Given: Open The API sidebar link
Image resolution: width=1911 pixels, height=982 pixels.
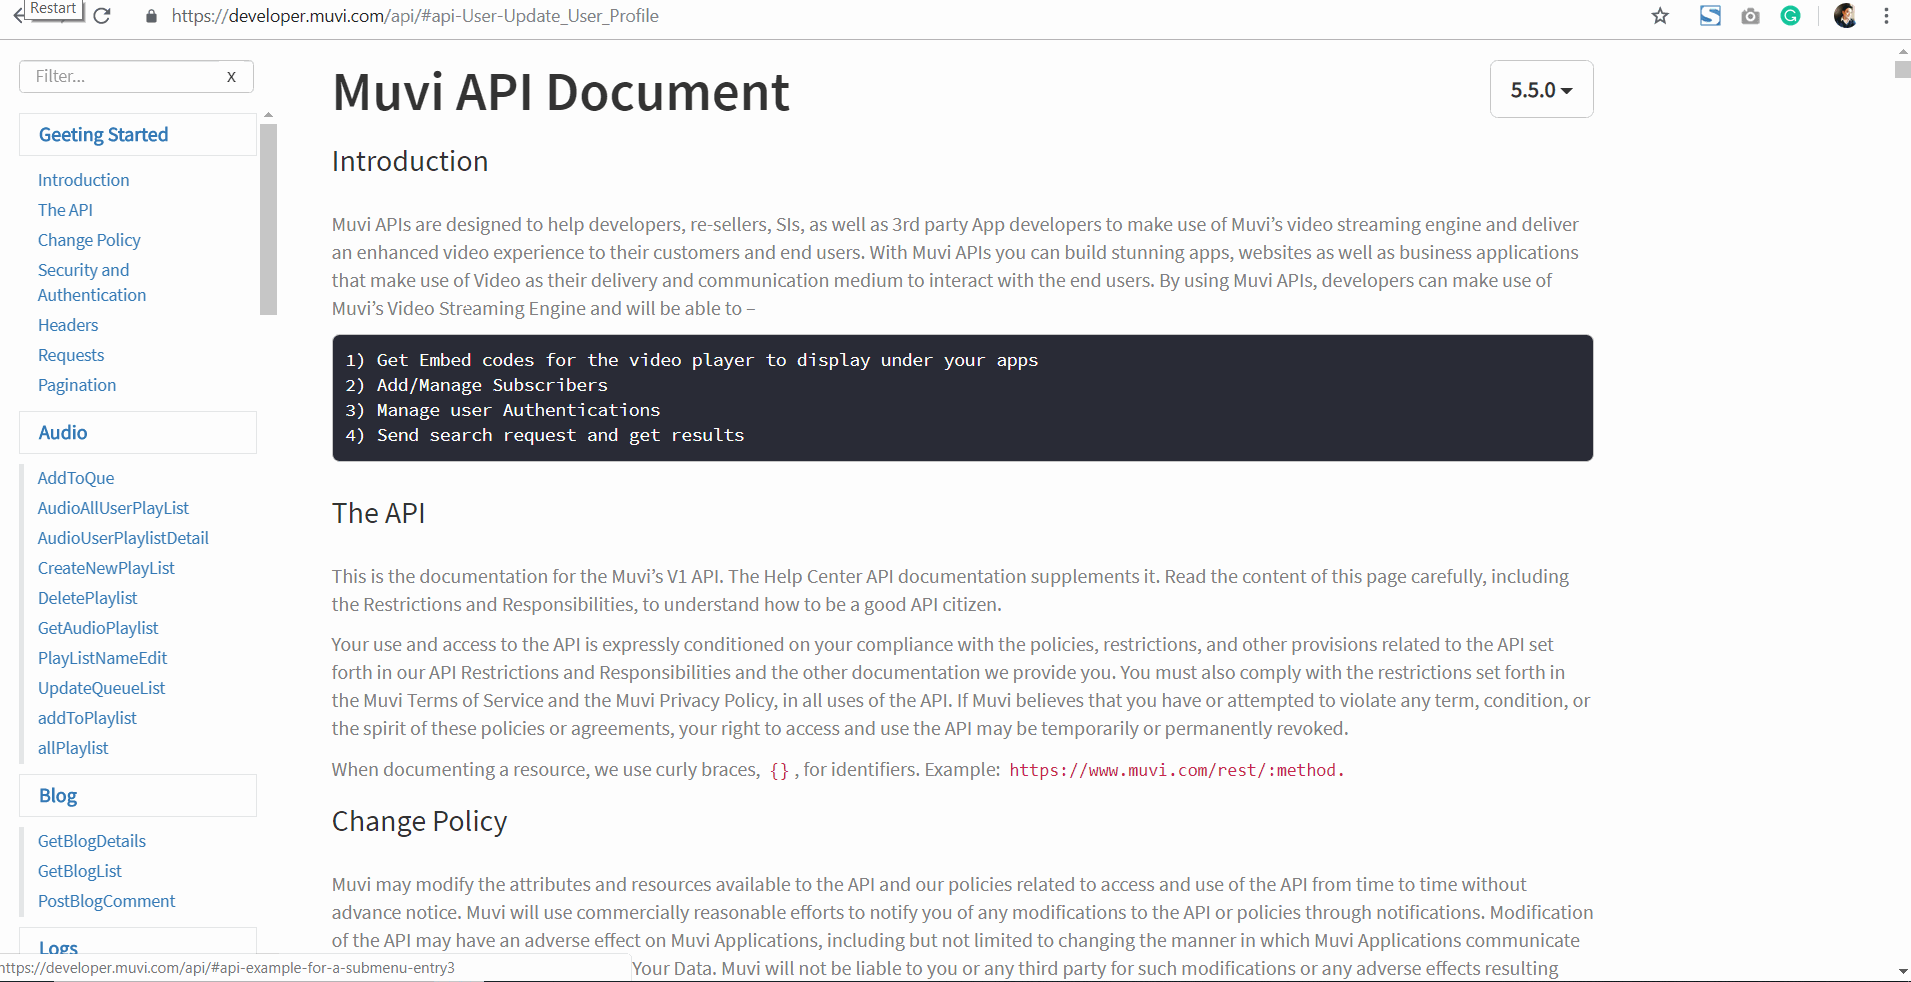Looking at the screenshot, I should coord(65,210).
